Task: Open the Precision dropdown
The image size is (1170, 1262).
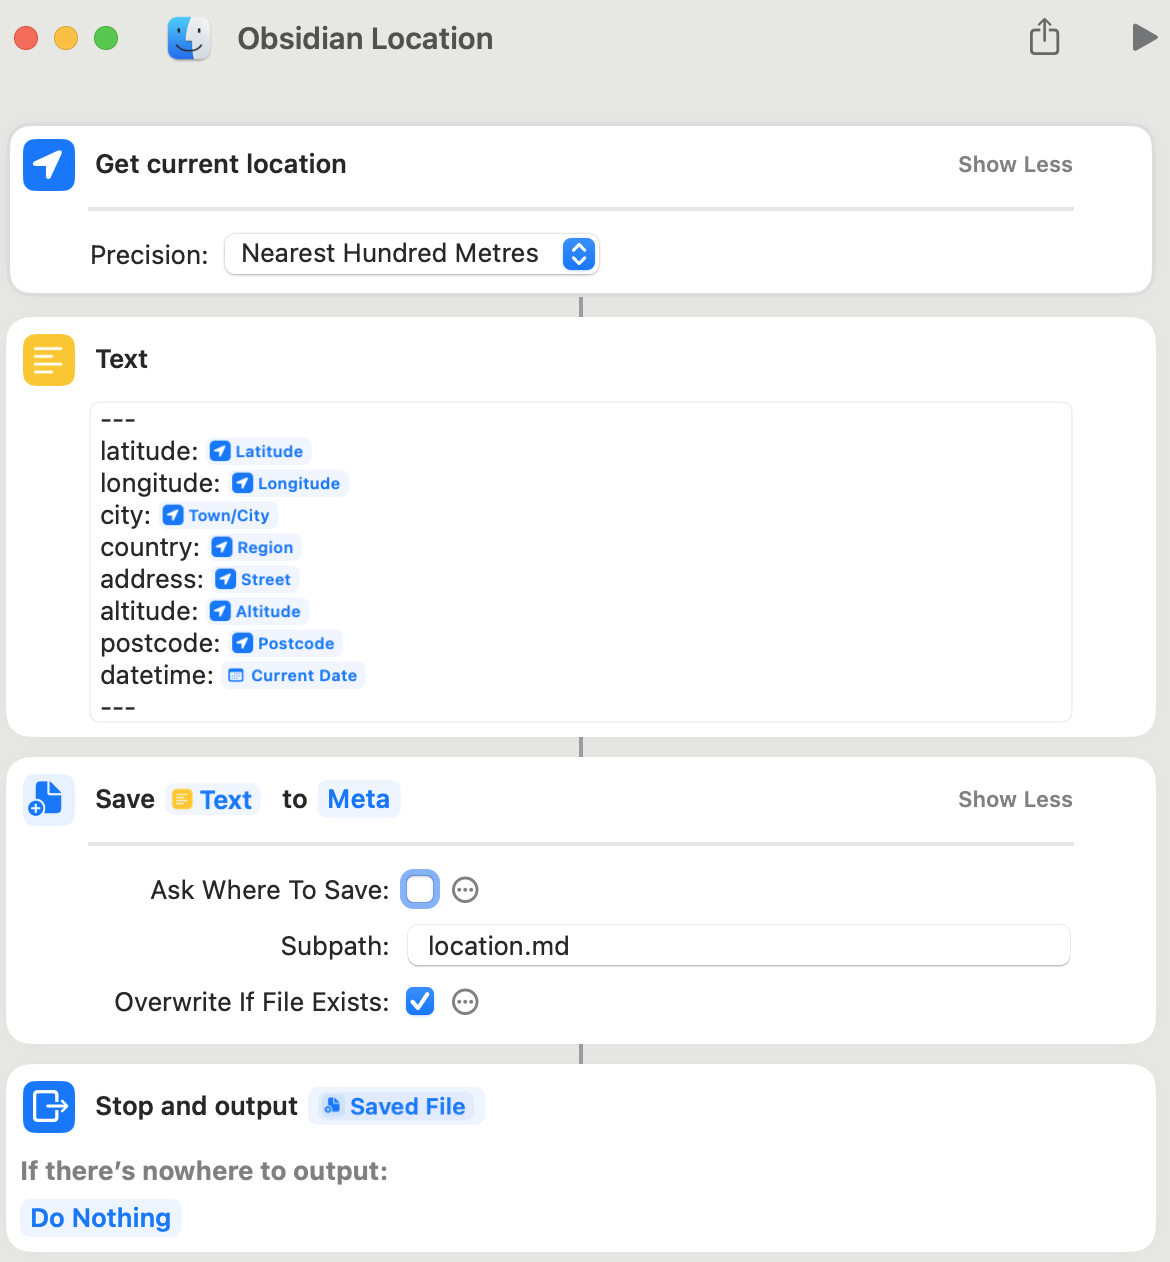Action: click(411, 254)
